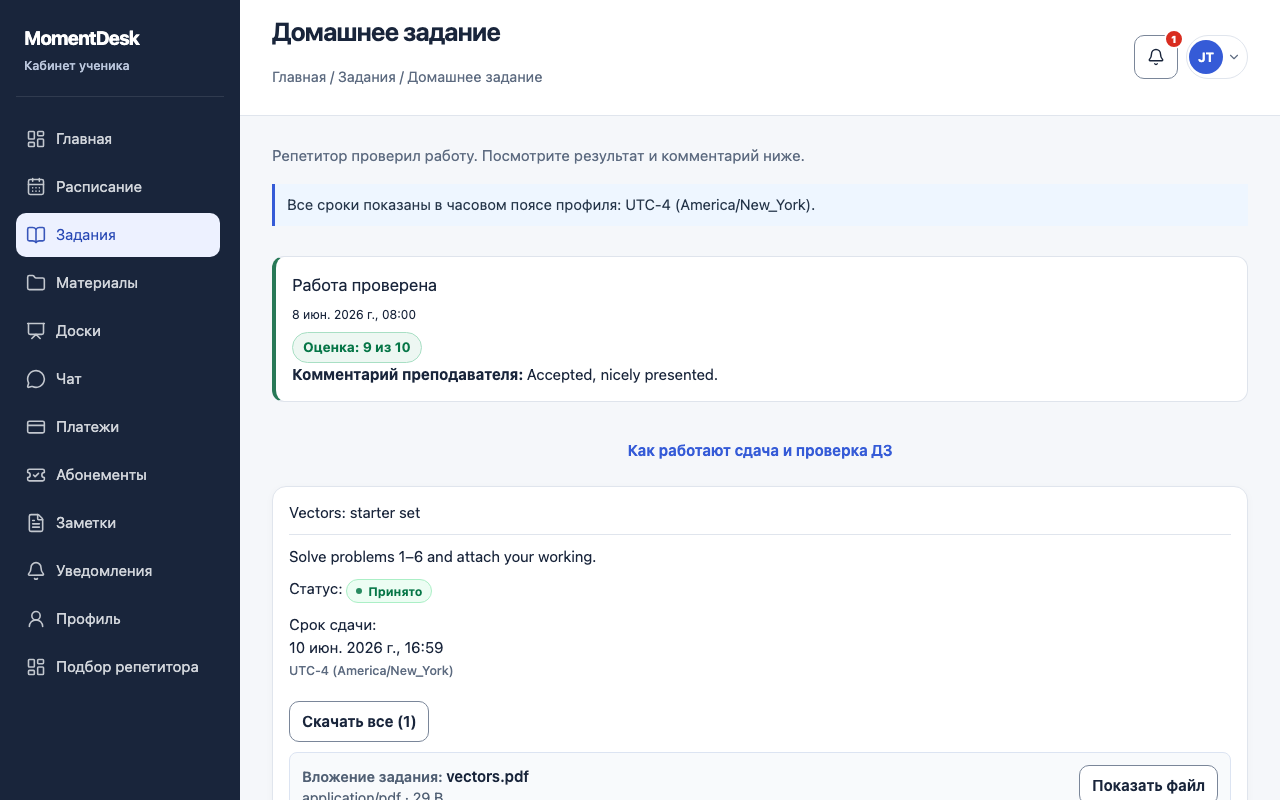Click Solve problems 1–6 task description
This screenshot has height=800, width=1280.
pyautogui.click(x=442, y=557)
